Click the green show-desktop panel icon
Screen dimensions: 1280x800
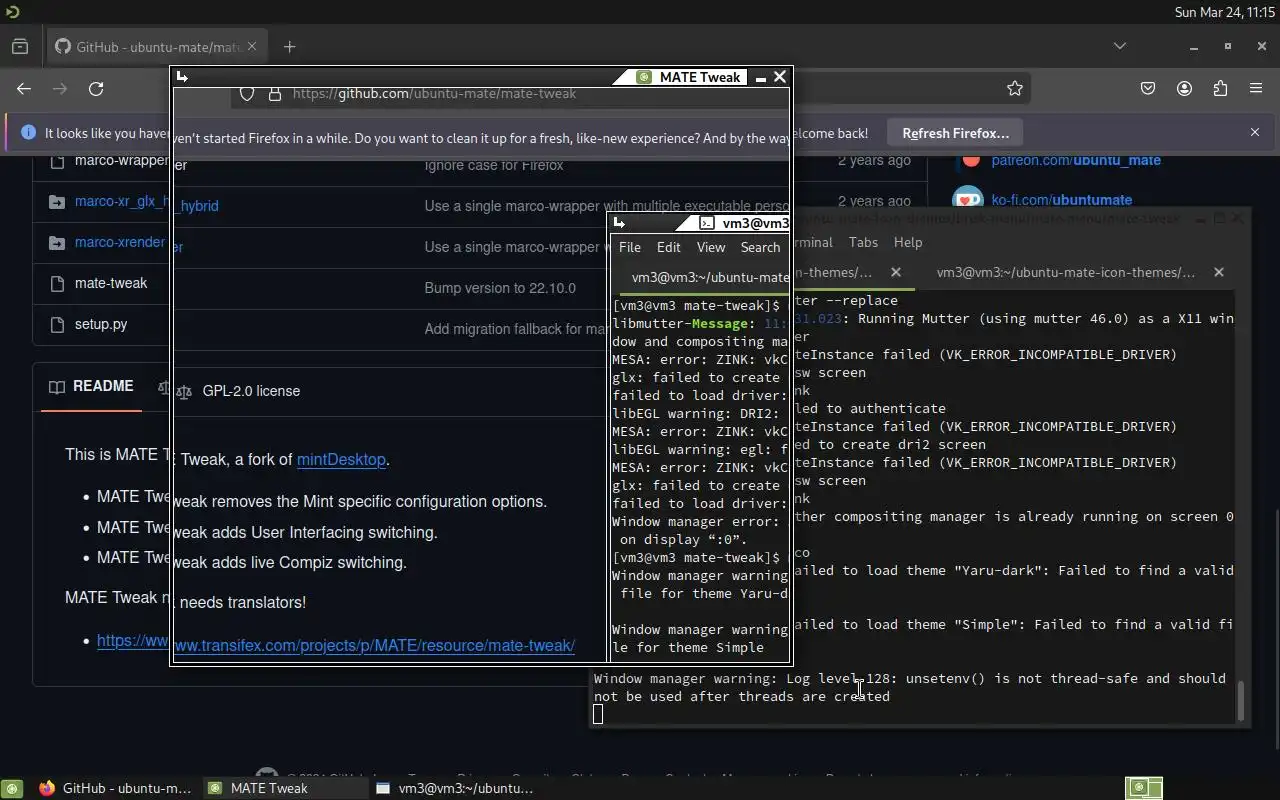click(13, 788)
